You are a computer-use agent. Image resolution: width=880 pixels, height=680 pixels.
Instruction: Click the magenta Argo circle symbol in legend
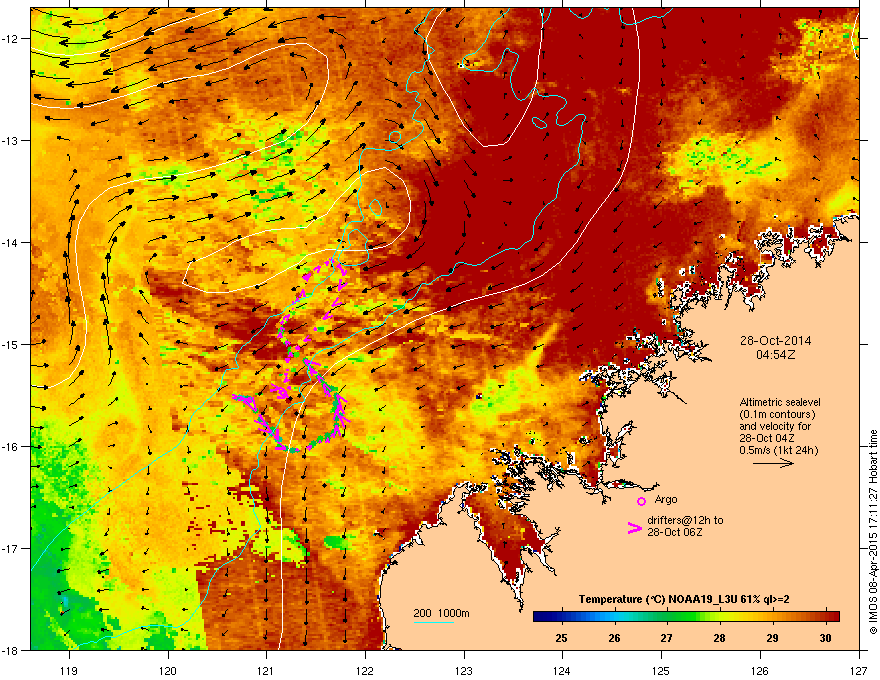(x=641, y=501)
